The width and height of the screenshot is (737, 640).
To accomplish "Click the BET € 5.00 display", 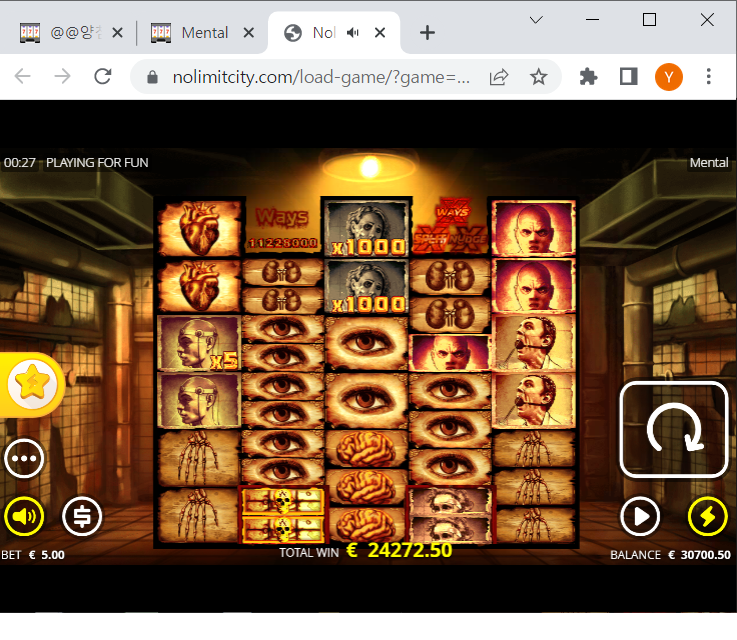I will 33,555.
